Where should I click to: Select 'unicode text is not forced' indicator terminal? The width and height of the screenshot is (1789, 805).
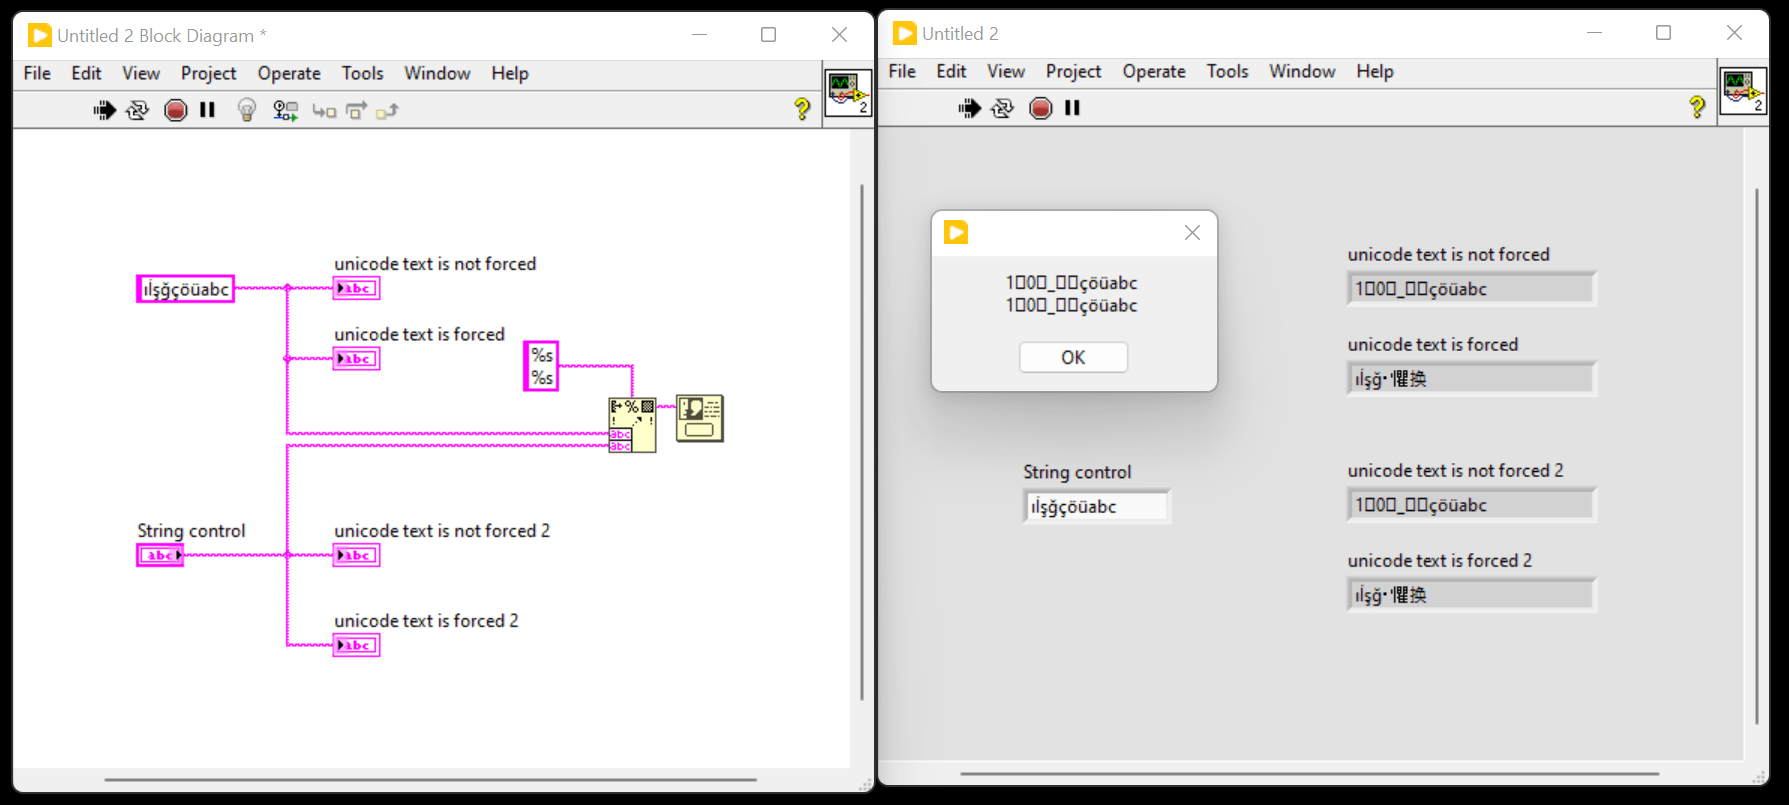(x=356, y=289)
